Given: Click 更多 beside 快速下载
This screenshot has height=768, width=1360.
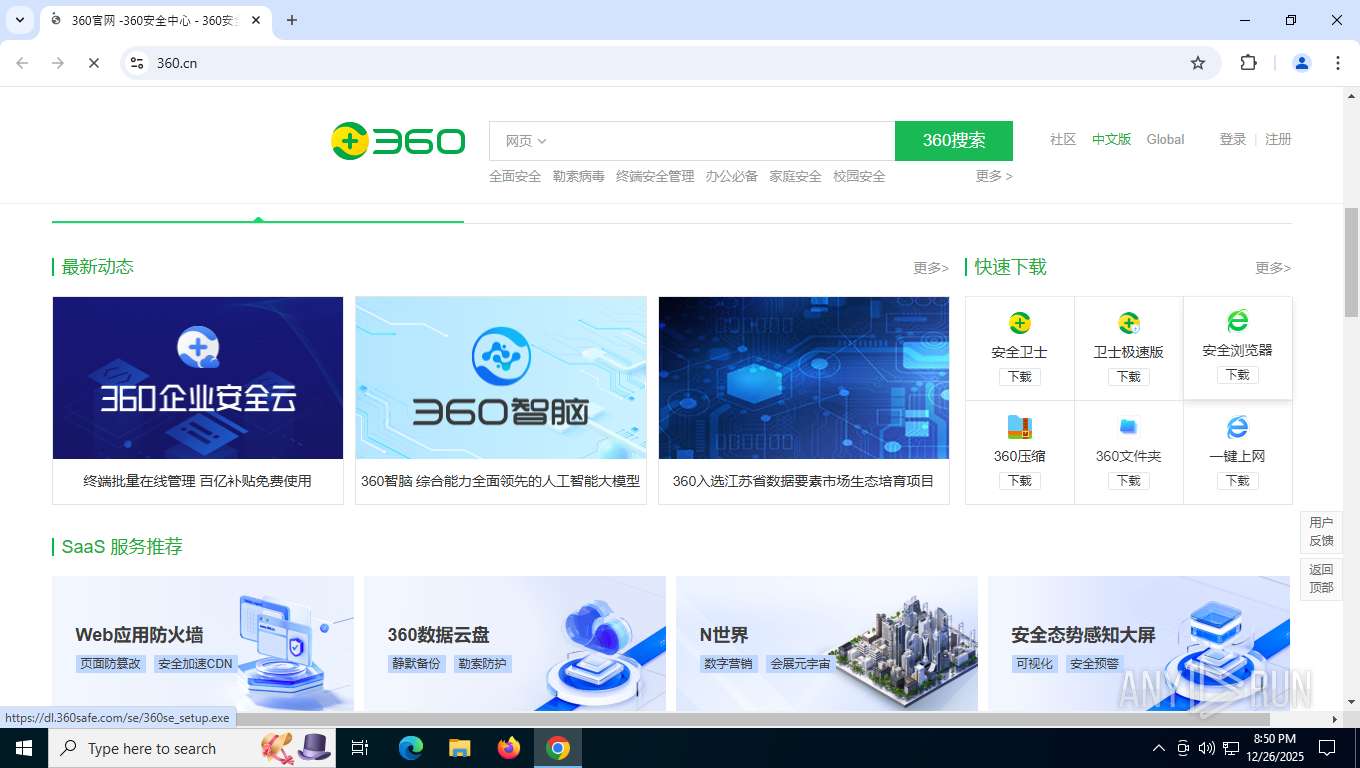Looking at the screenshot, I should 1273,268.
